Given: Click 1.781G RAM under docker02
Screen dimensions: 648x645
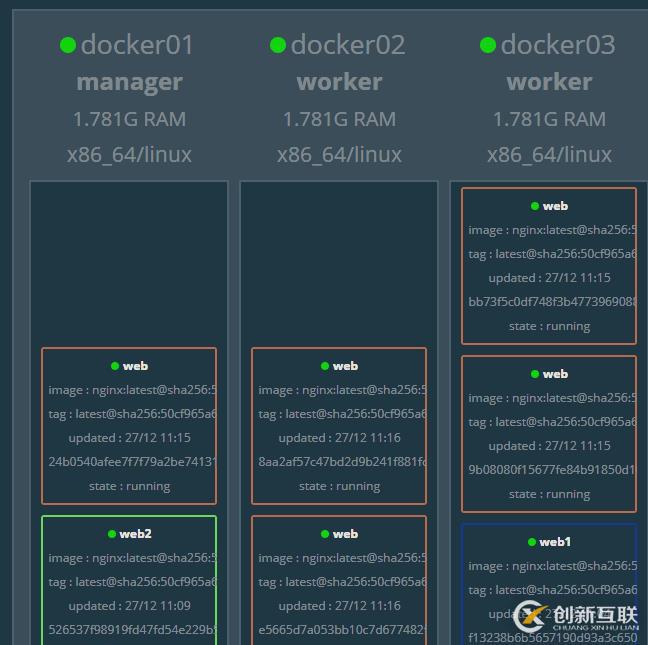Looking at the screenshot, I should 339,119.
